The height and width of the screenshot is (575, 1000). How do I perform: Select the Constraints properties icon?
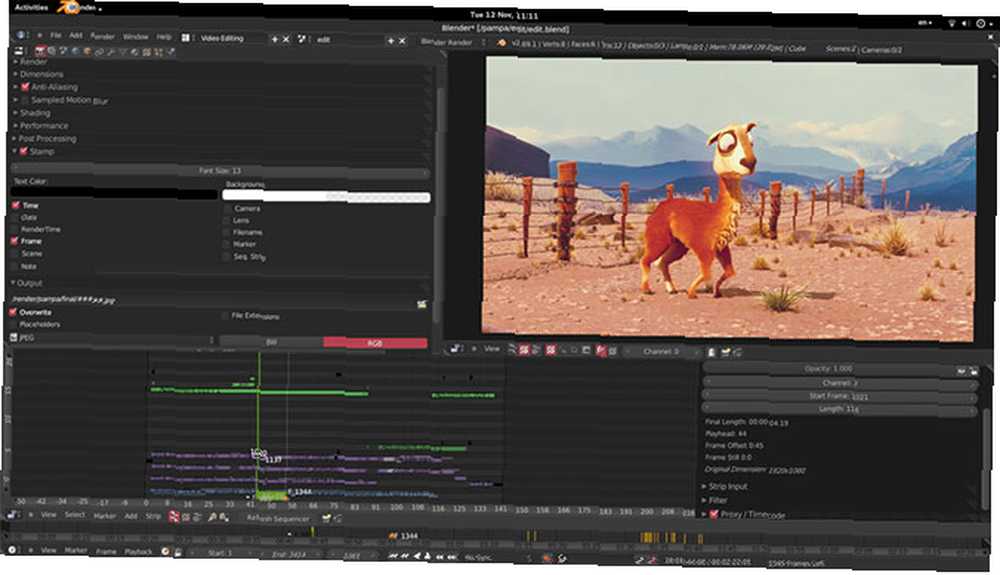(99, 52)
